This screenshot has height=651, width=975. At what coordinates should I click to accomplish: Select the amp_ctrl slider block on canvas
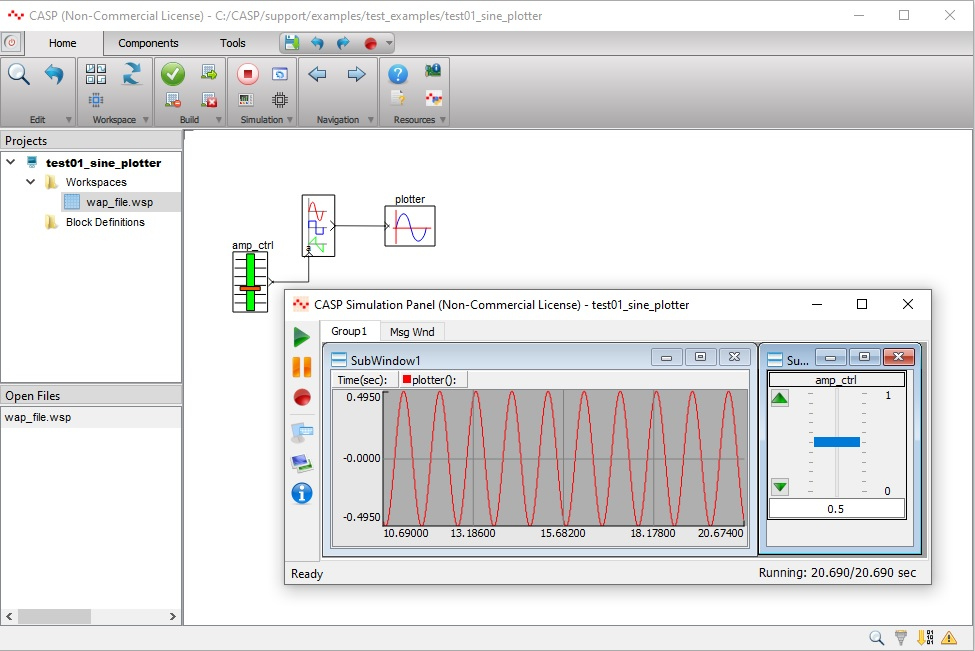pos(250,282)
